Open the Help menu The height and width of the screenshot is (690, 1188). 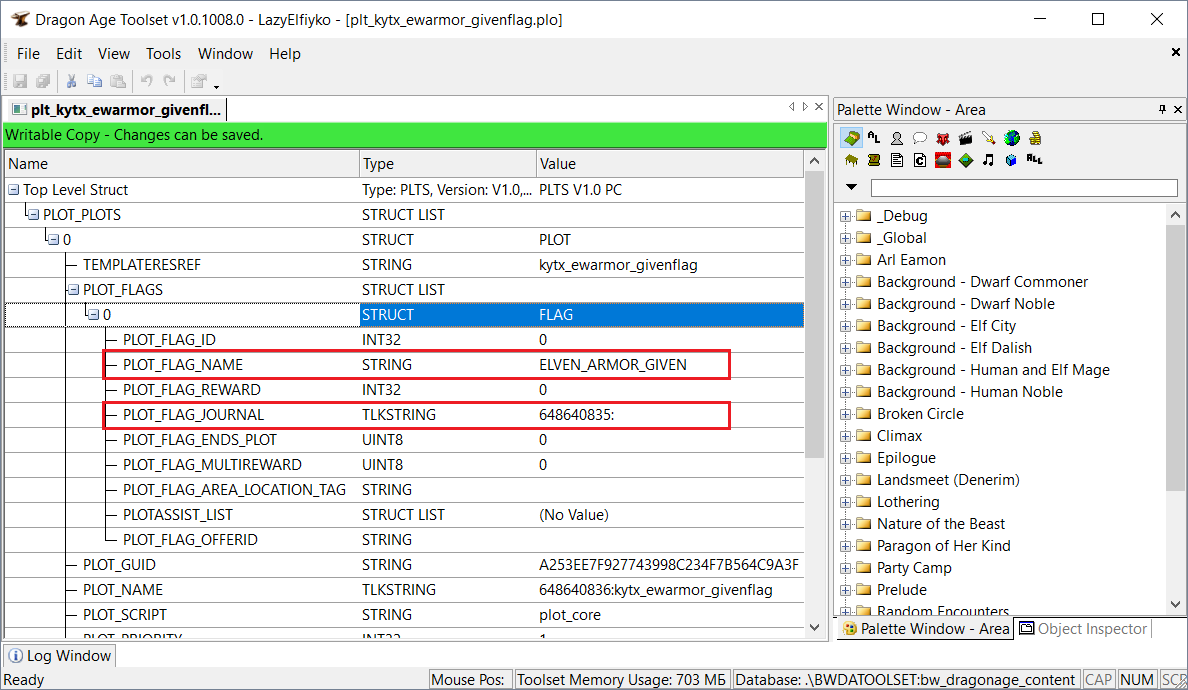[285, 54]
